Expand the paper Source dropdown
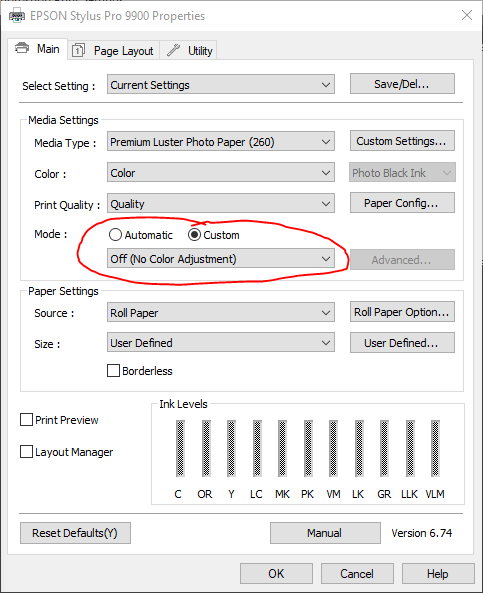 pyautogui.click(x=221, y=312)
